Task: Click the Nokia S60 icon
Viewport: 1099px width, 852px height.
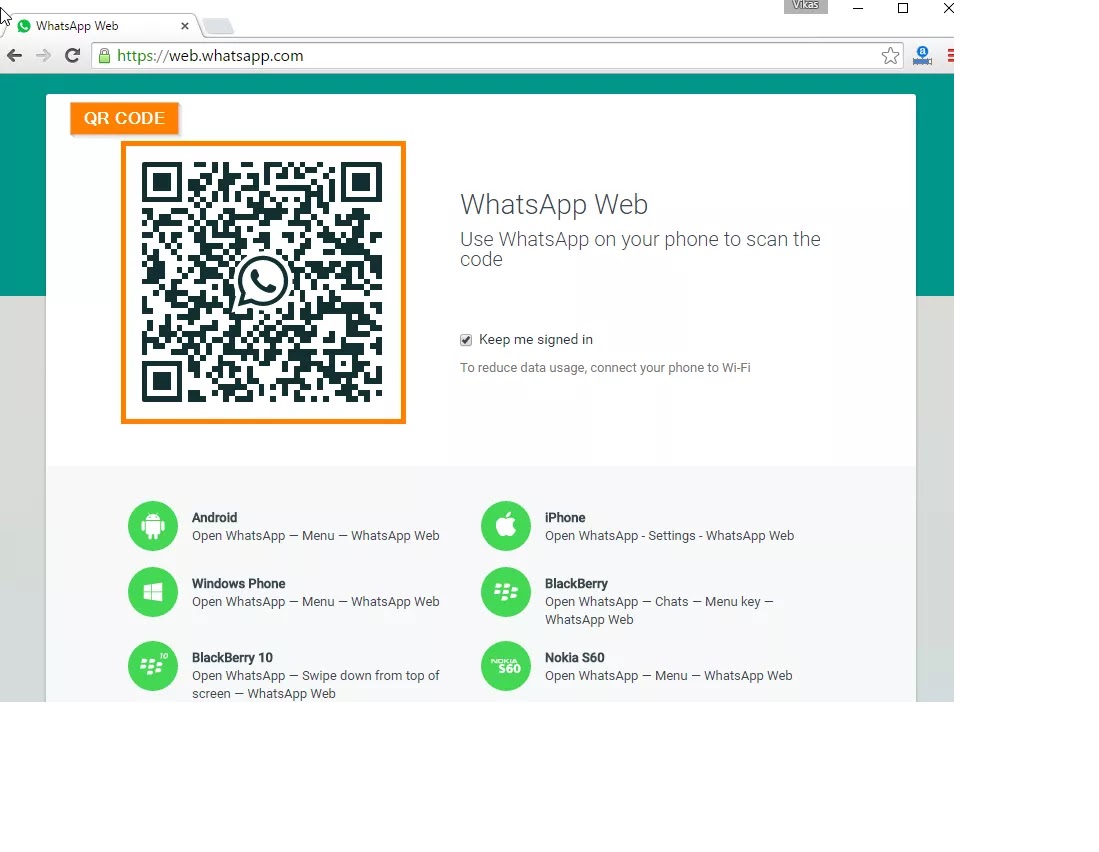Action: pos(506,666)
